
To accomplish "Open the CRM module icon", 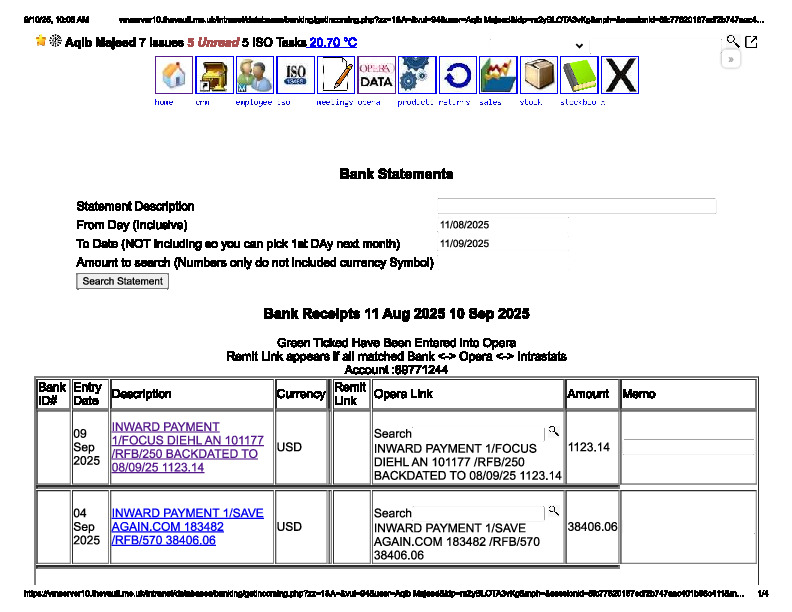I will pos(214,75).
